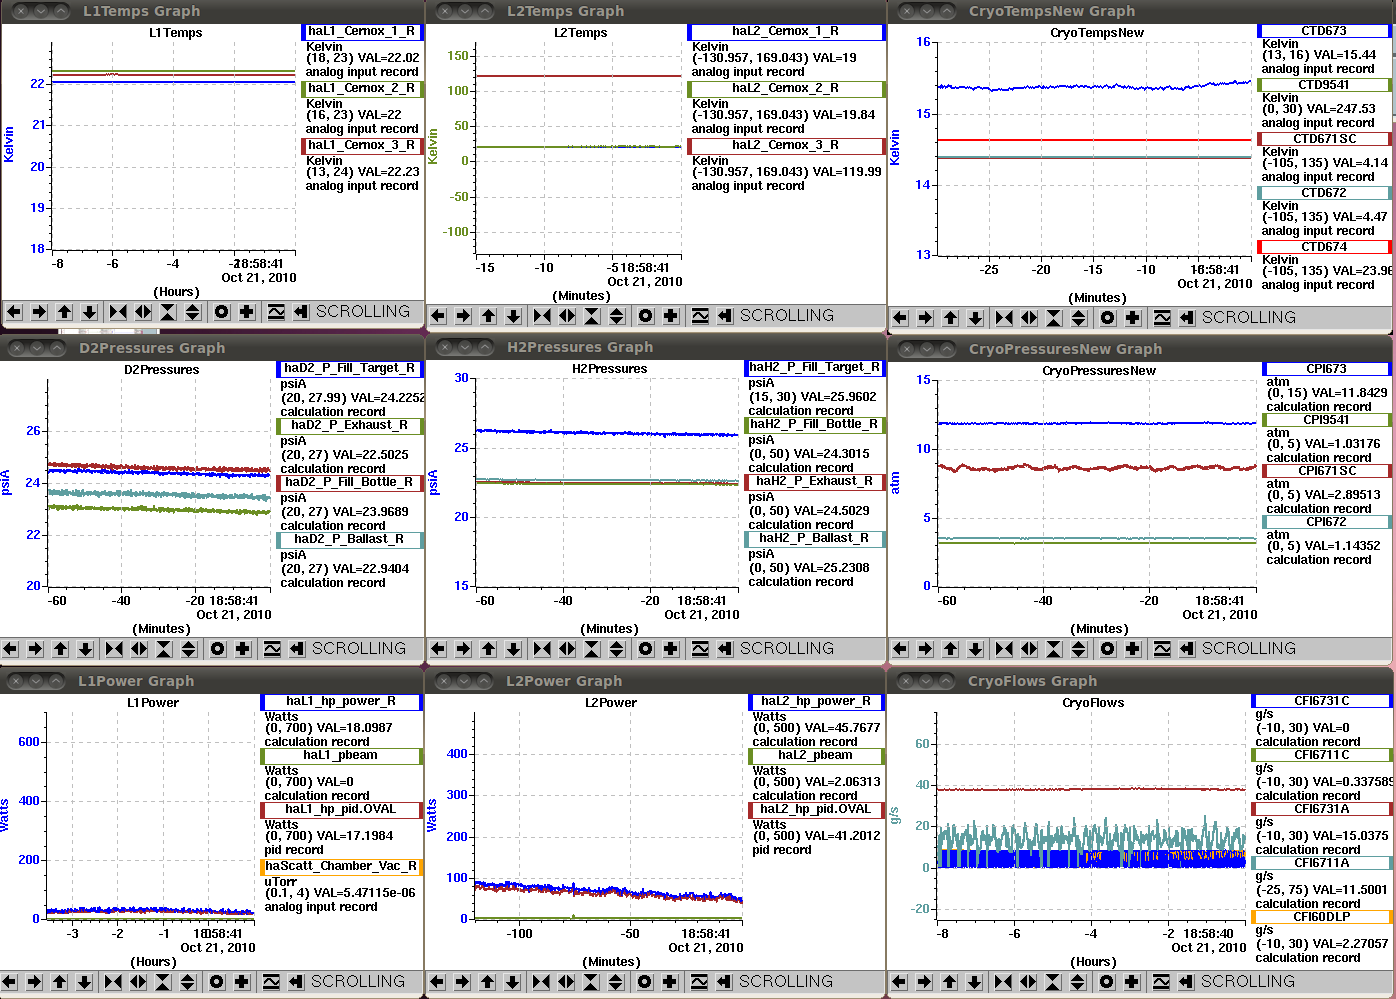Viewport: 1396px width, 999px height.
Task: Click auto-scroll arrow icon in D2Pressures Graph
Action: click(x=297, y=649)
